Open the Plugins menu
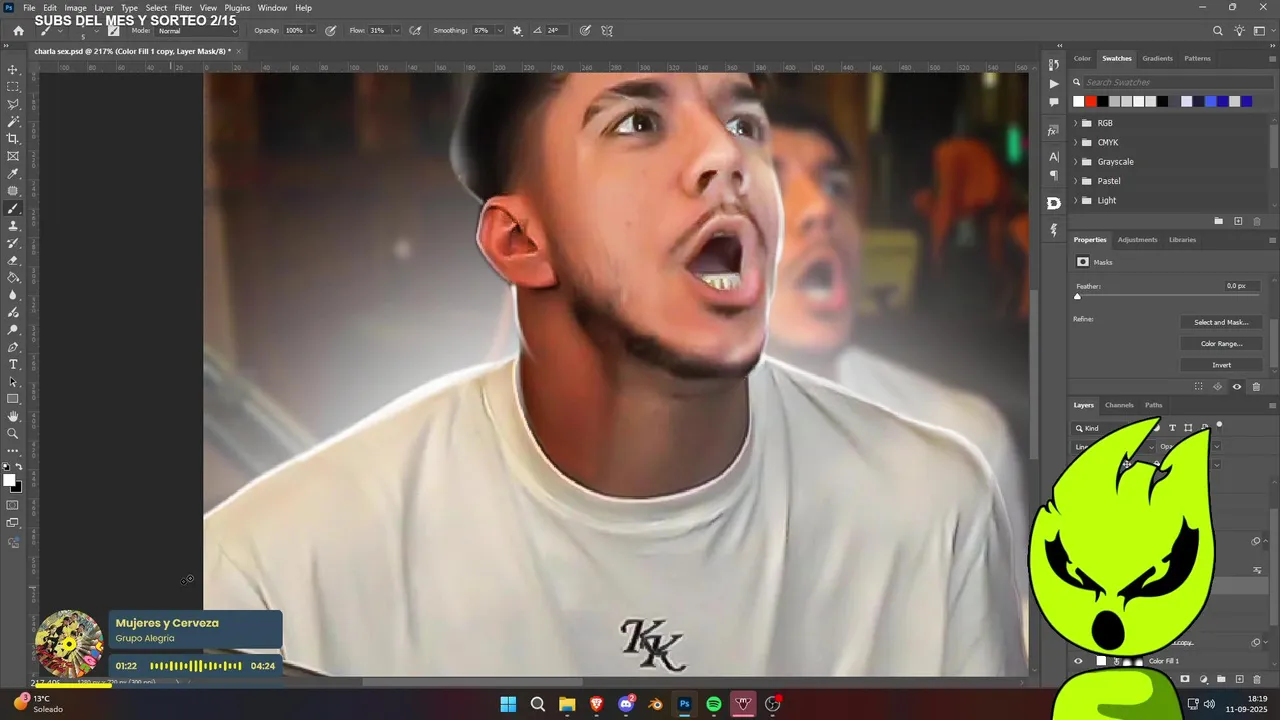The width and height of the screenshot is (1280, 720). 237,8
